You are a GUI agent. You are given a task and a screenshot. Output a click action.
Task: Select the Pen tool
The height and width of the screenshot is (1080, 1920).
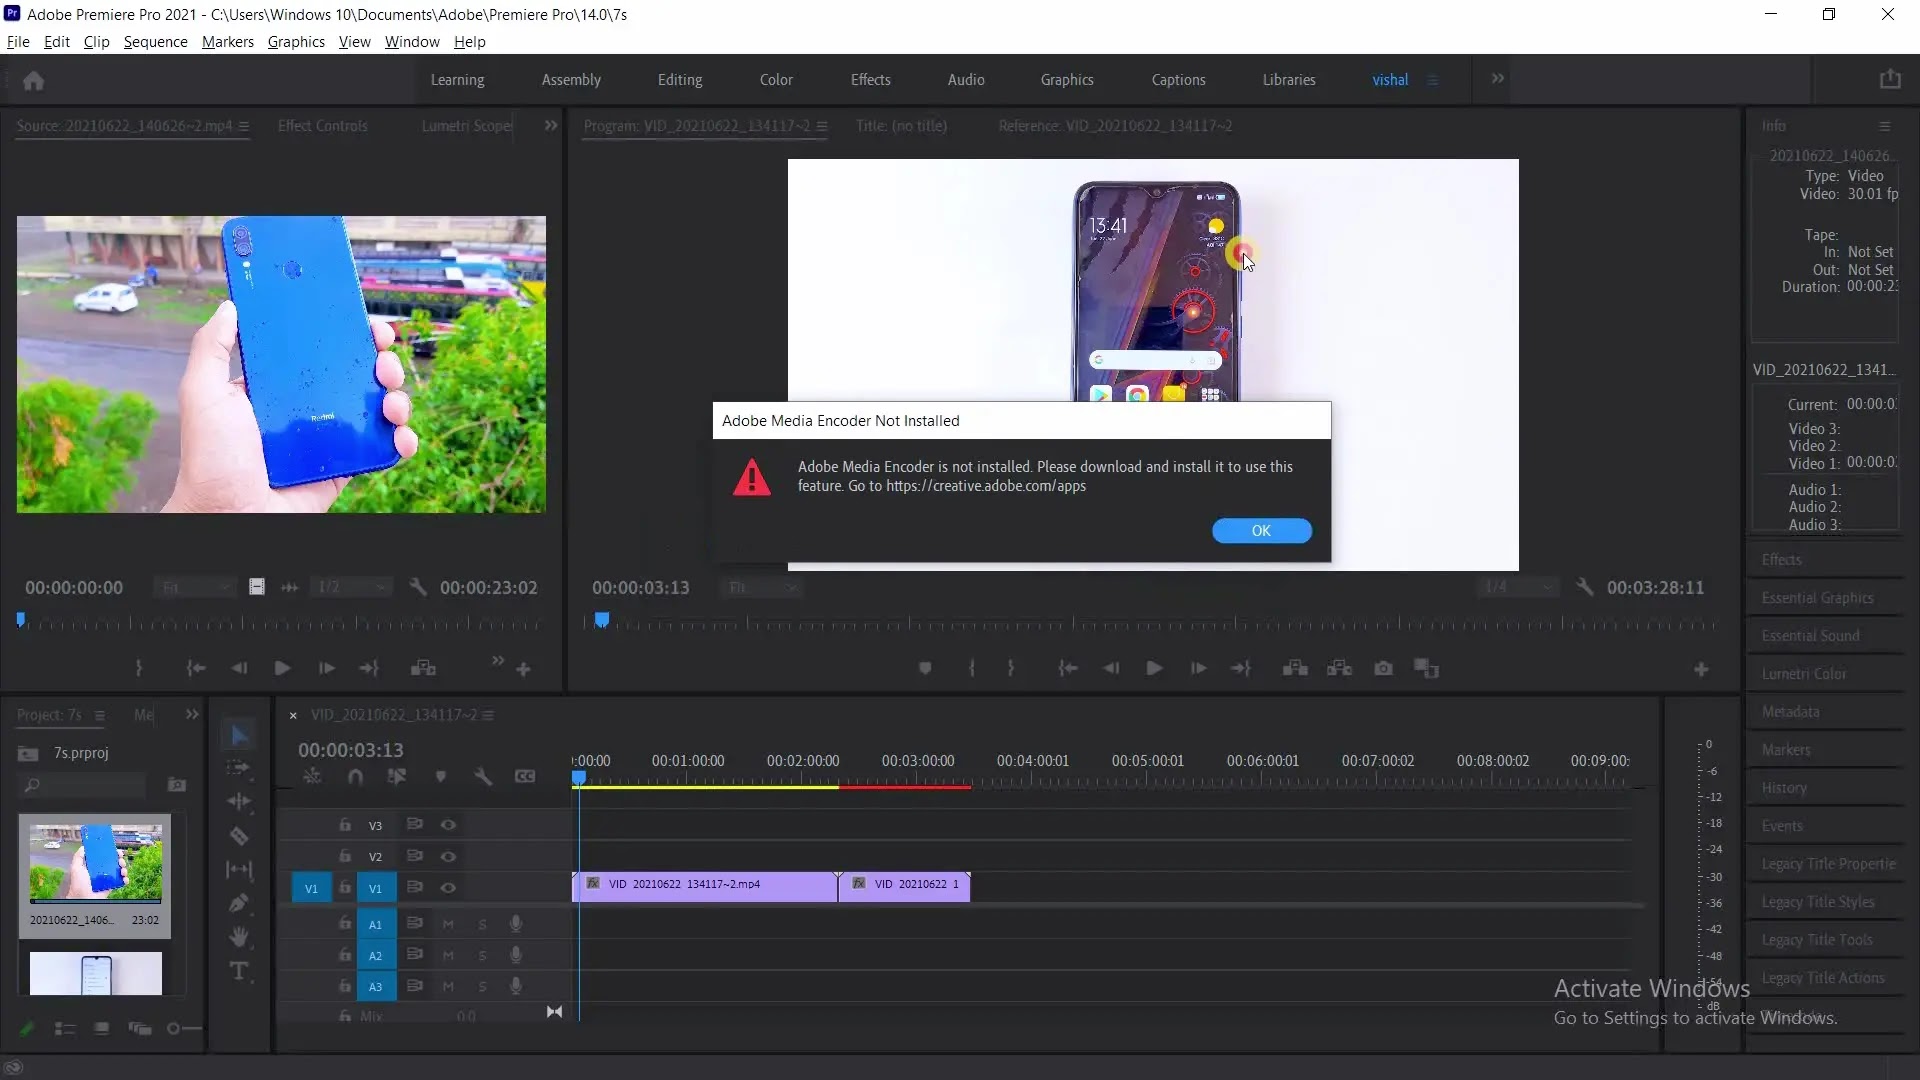click(238, 903)
